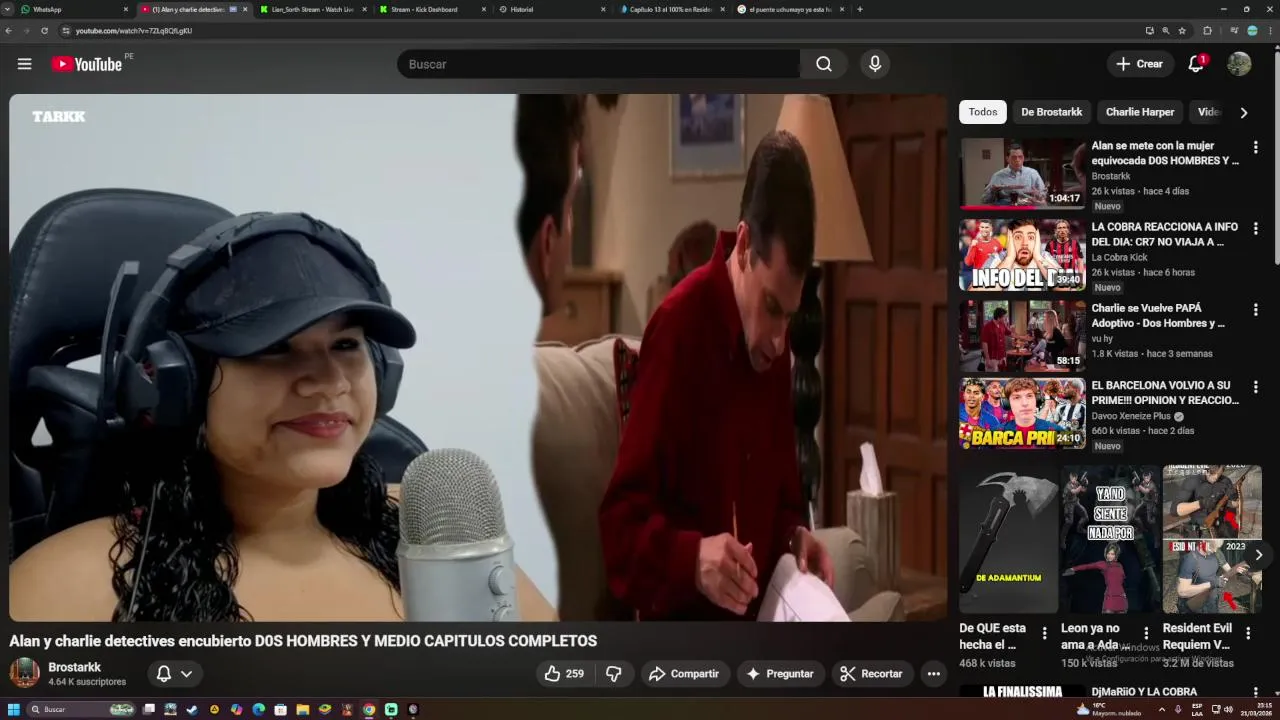This screenshot has height=720, width=1280.
Task: Select the 'De Brostarkk' filter chip
Action: (1051, 112)
